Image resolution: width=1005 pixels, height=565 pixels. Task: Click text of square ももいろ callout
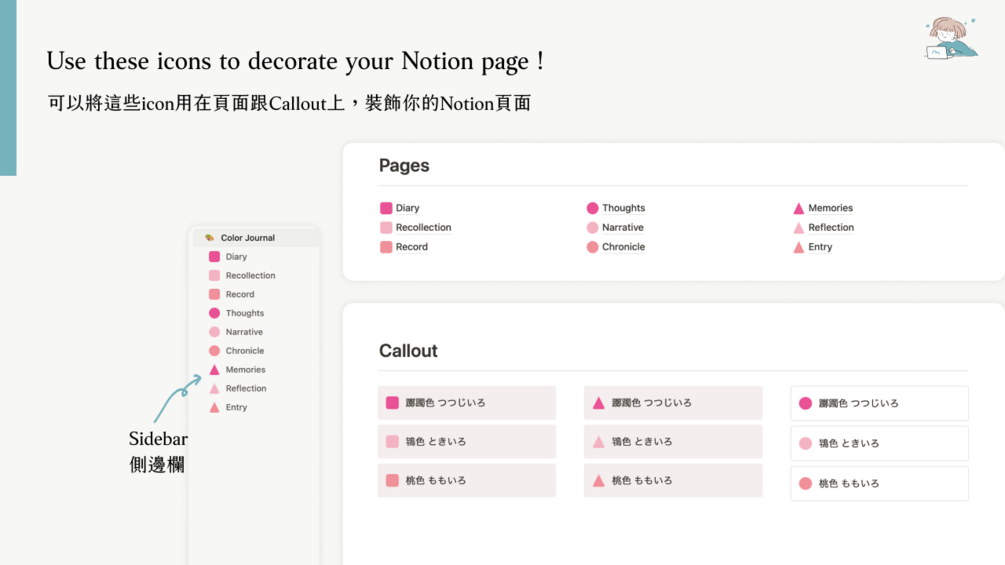[435, 480]
